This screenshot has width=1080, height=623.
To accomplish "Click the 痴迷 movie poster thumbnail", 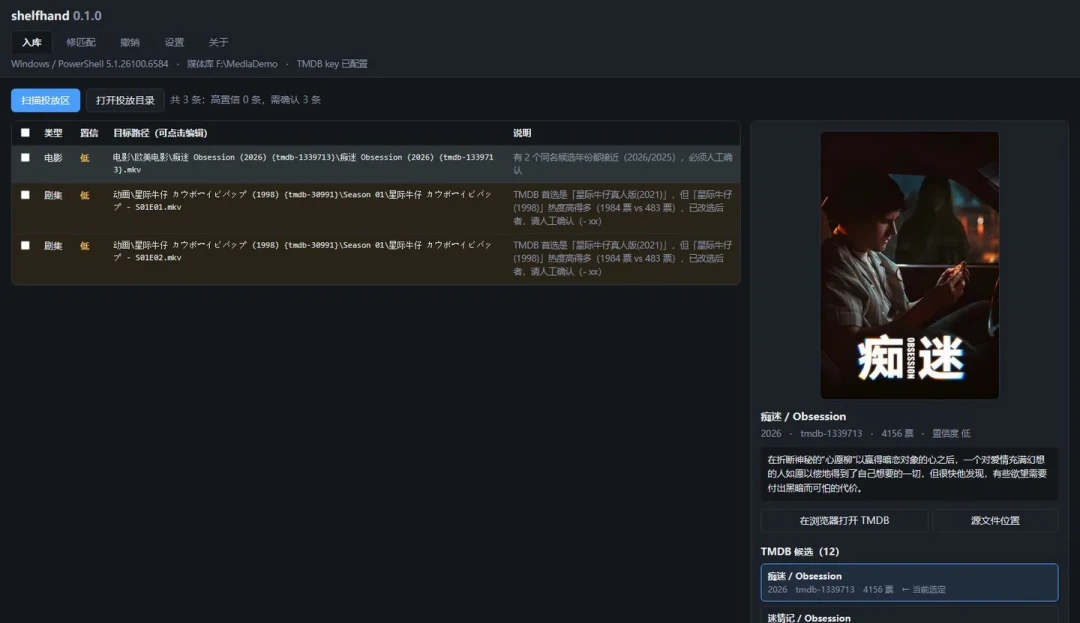I will 909,265.
